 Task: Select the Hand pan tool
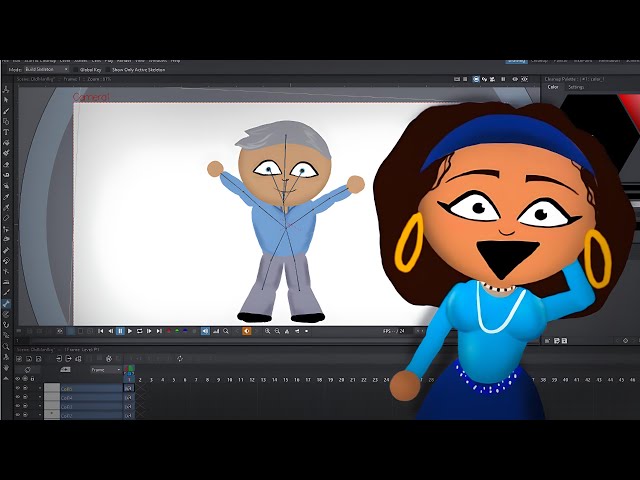point(6,367)
